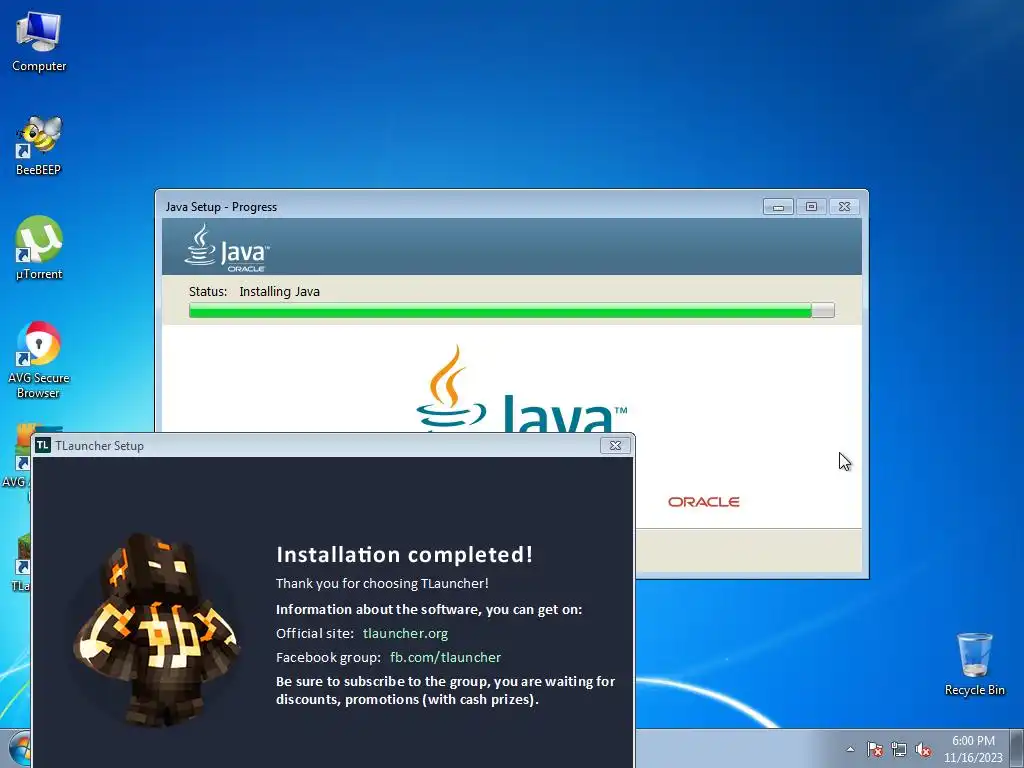Open the 6:00 PM clock in tray

973,749
